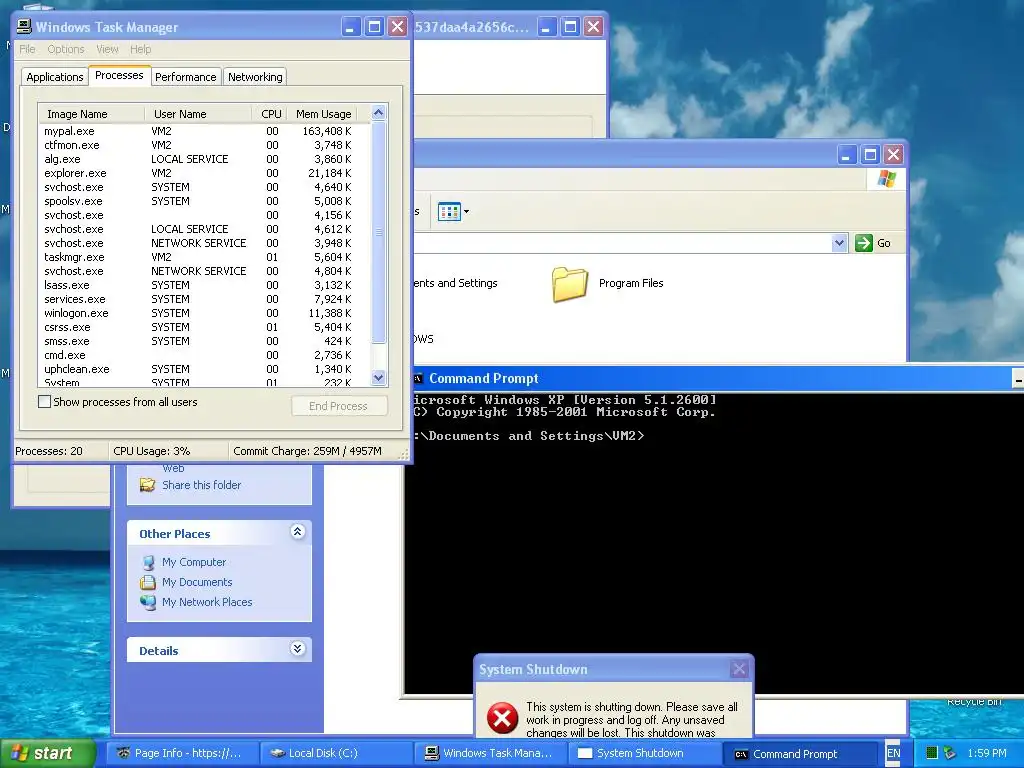This screenshot has height=768, width=1024.
Task: Switch to the Performance tab
Action: pyautogui.click(x=185, y=77)
